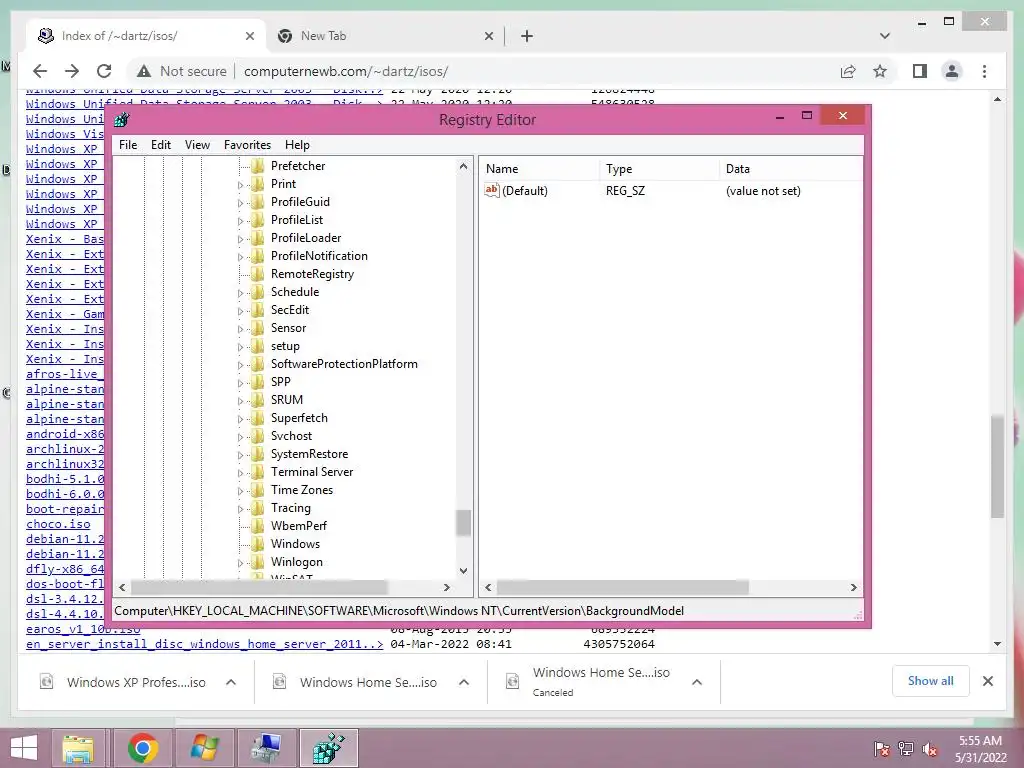Screen dimensions: 1024x768
Task: Open the Chrome profile avatar
Action: coord(952,71)
